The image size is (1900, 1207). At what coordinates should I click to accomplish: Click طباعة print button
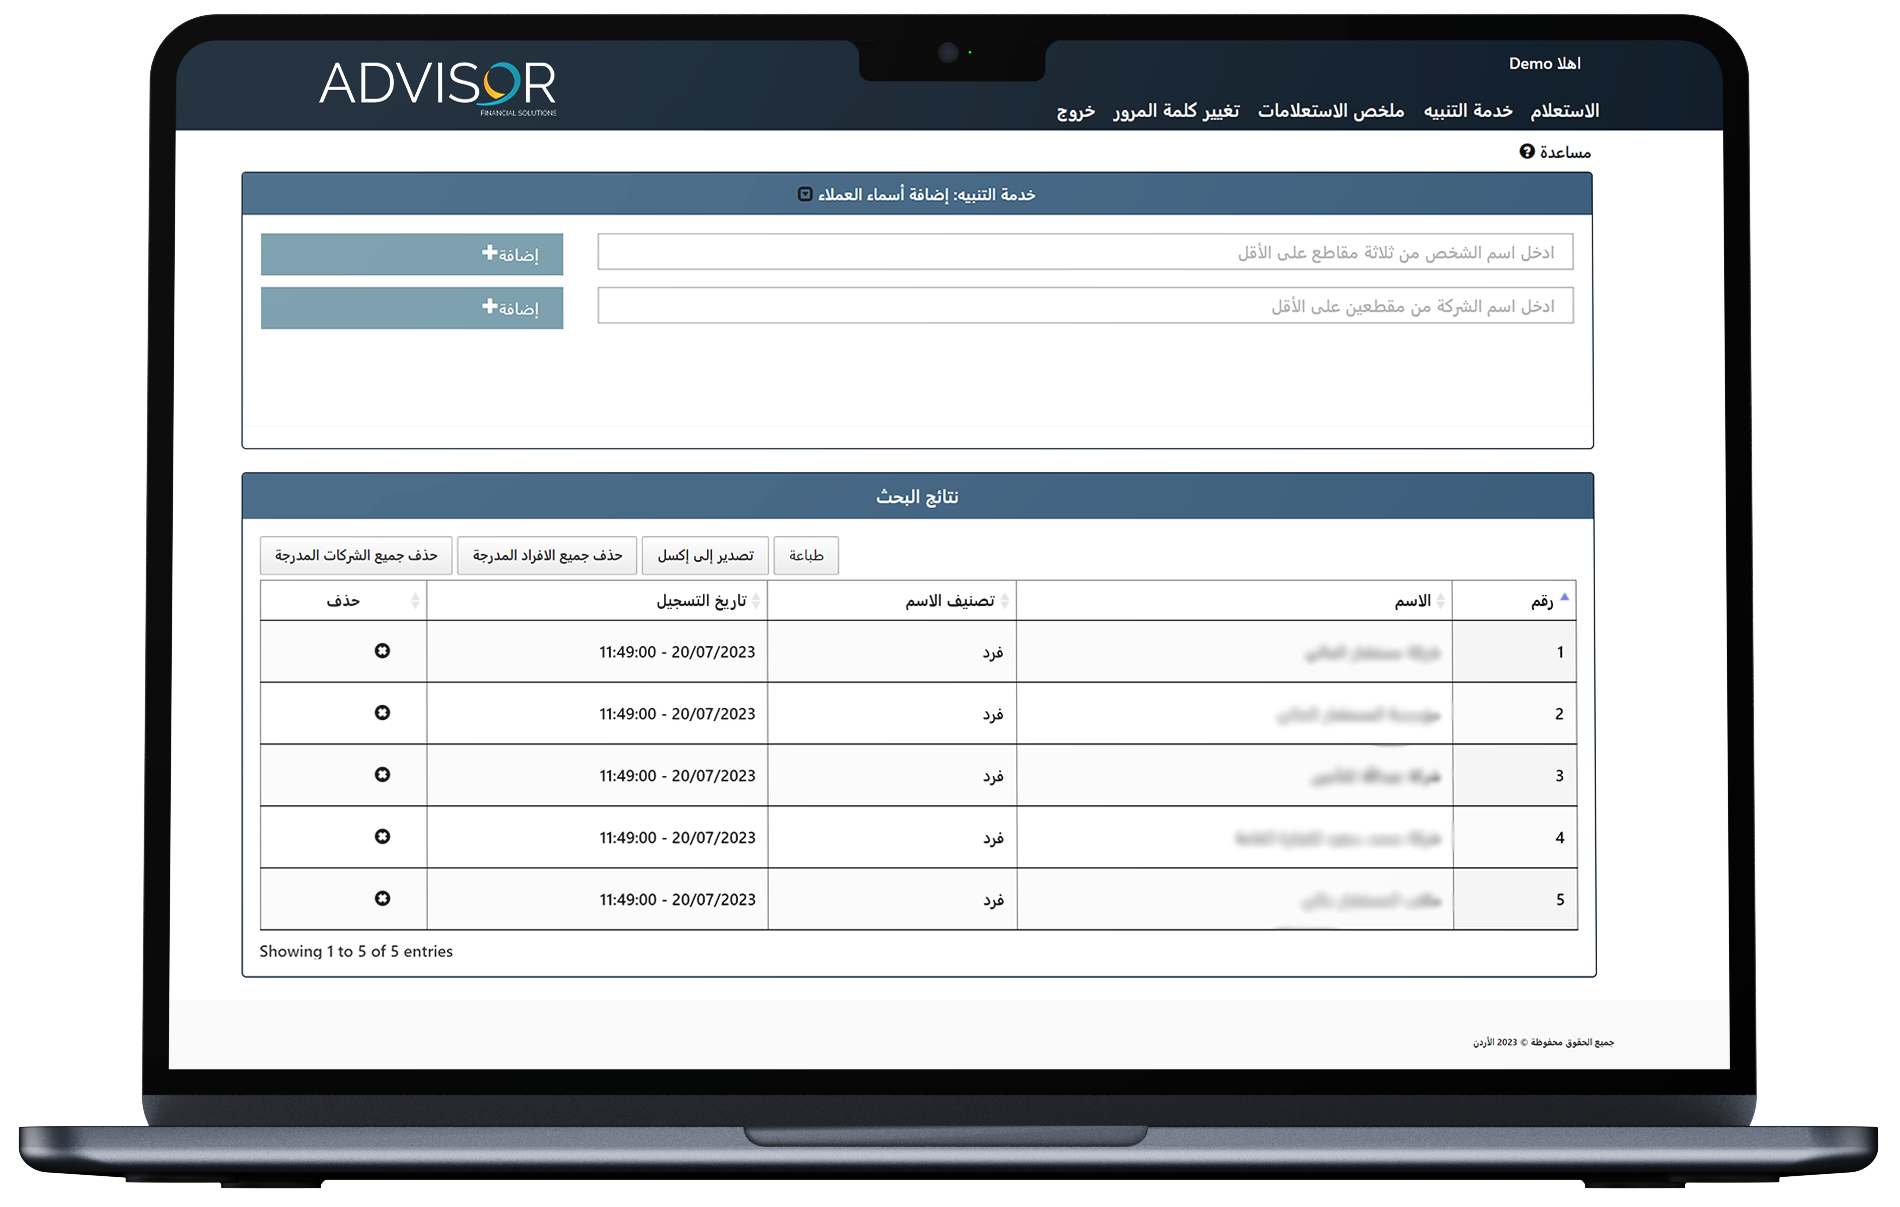806,555
